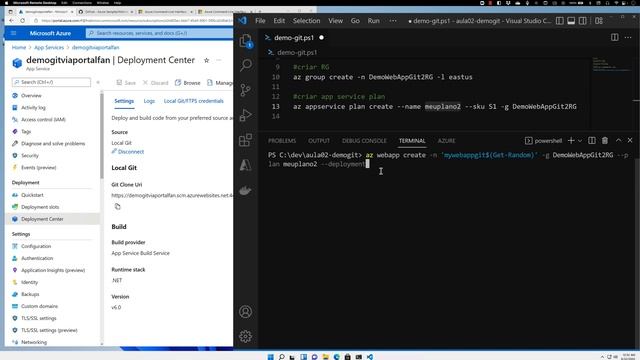
Task: Open the File menu
Action: (260, 21)
